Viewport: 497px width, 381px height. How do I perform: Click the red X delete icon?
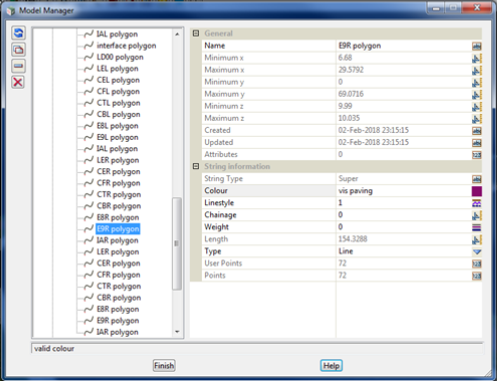point(18,82)
